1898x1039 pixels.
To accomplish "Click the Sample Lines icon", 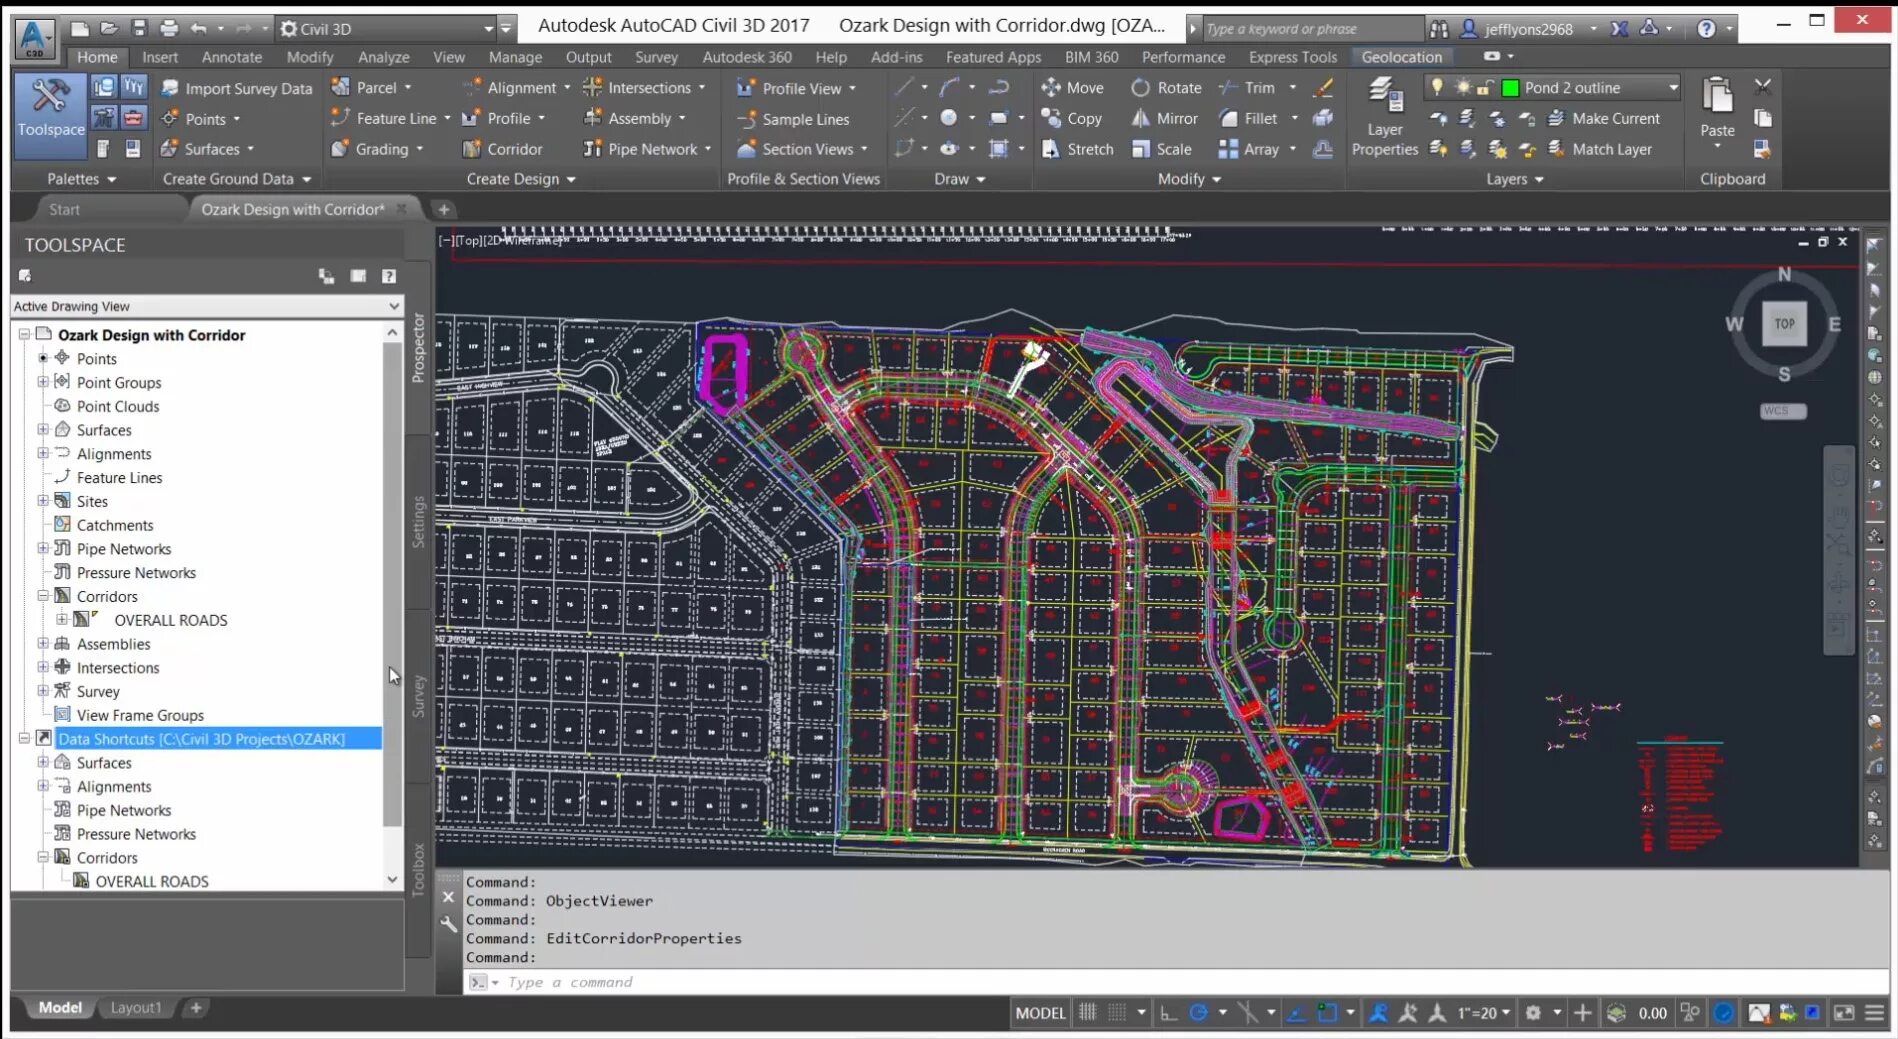I will [746, 119].
